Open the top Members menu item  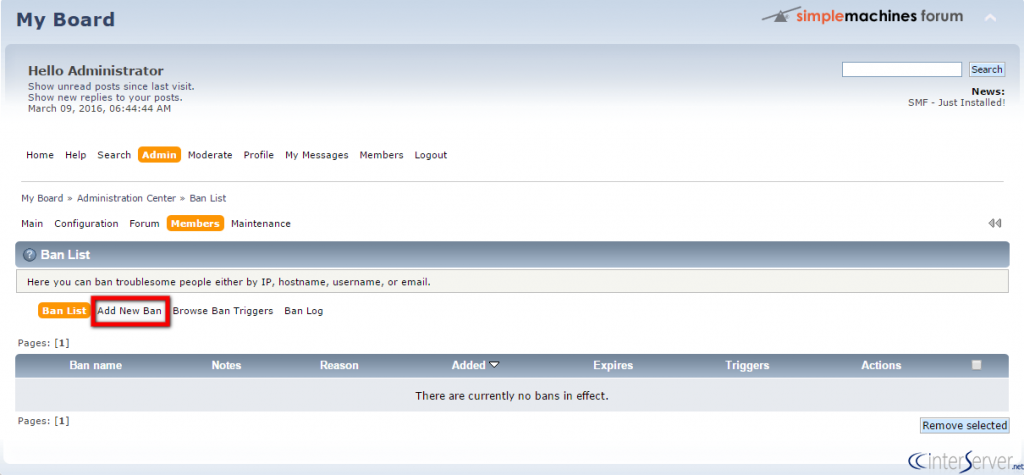[x=381, y=155]
